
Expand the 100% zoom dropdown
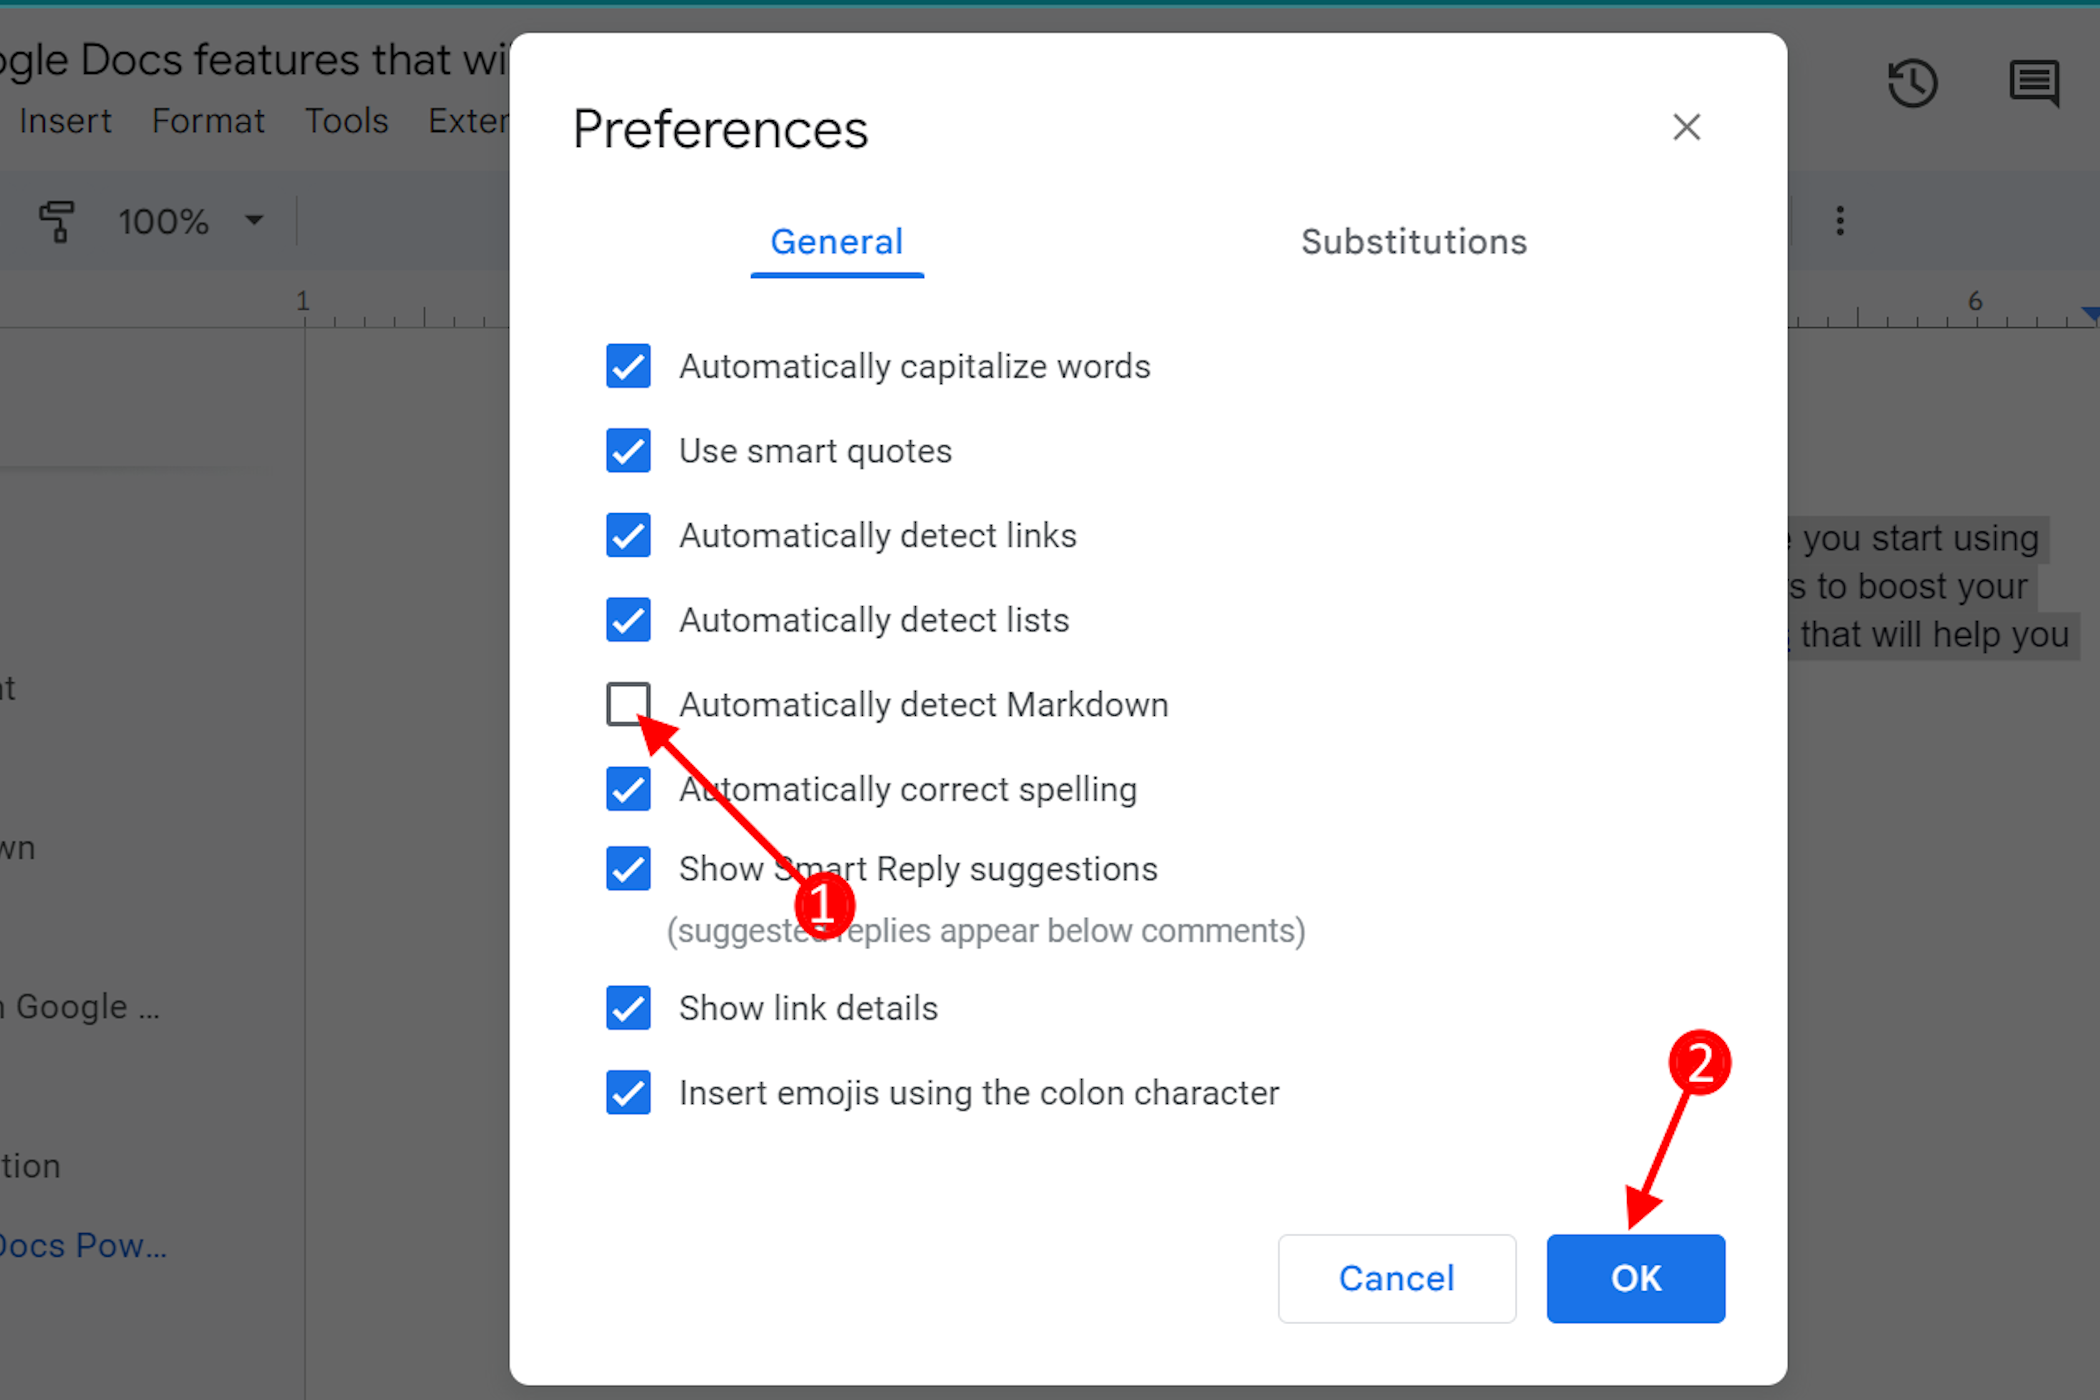[190, 221]
